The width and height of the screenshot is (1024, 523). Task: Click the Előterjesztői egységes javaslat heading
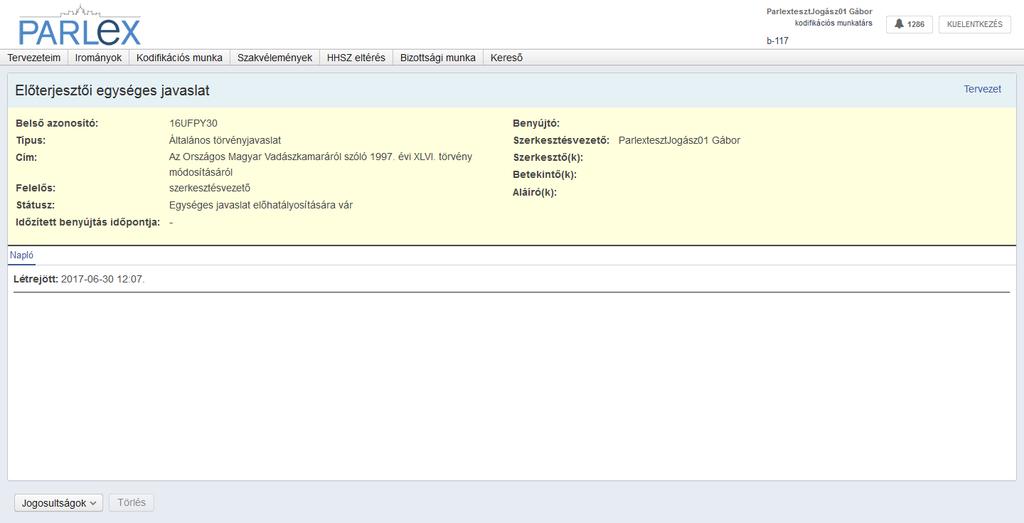pos(112,91)
